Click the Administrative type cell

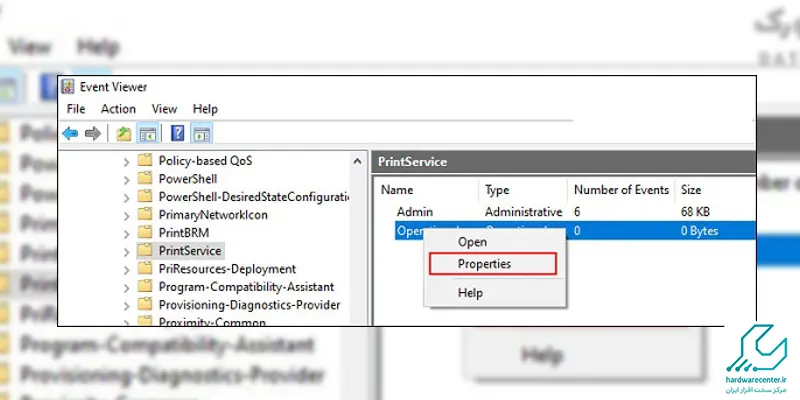tap(523, 212)
